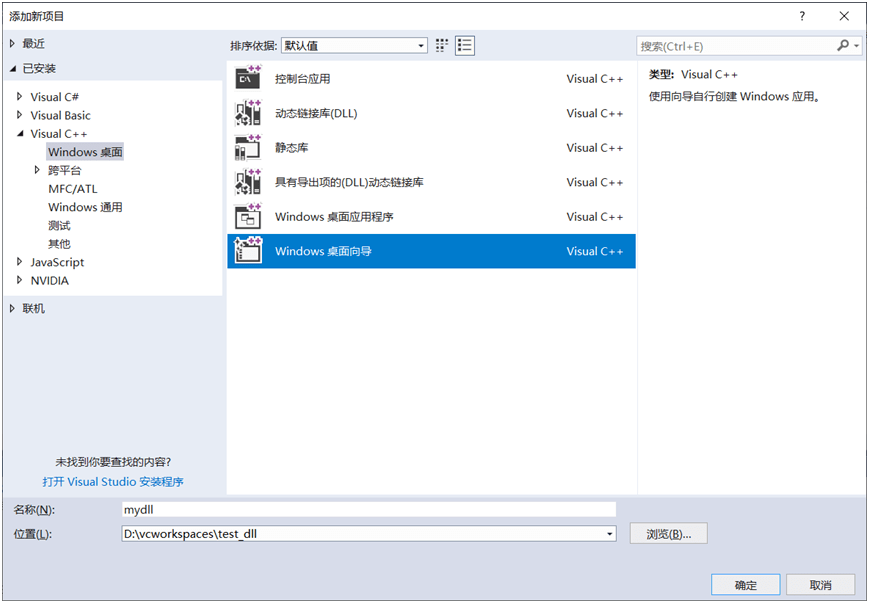Click the 动态链接库(DLL) template icon
Viewport: 869px width, 603px height.
(x=248, y=113)
